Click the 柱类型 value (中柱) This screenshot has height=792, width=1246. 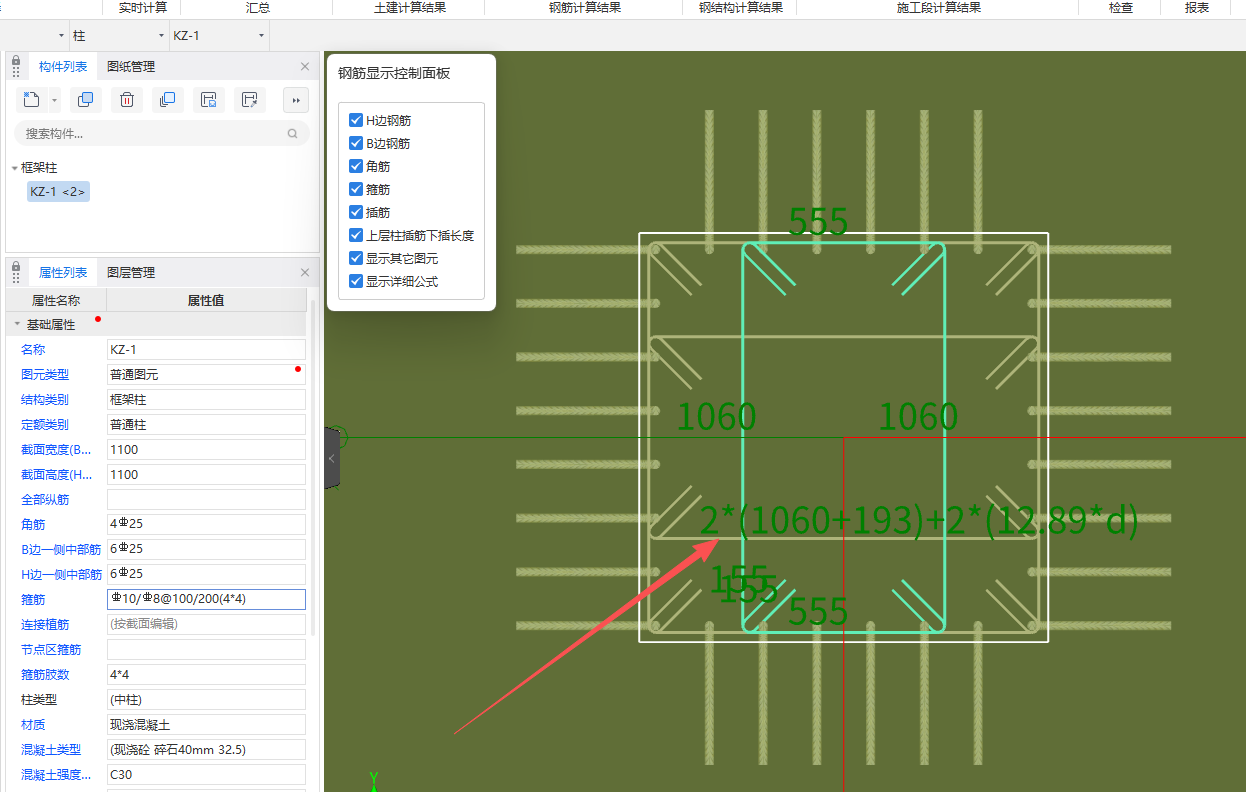pyautogui.click(x=206, y=699)
